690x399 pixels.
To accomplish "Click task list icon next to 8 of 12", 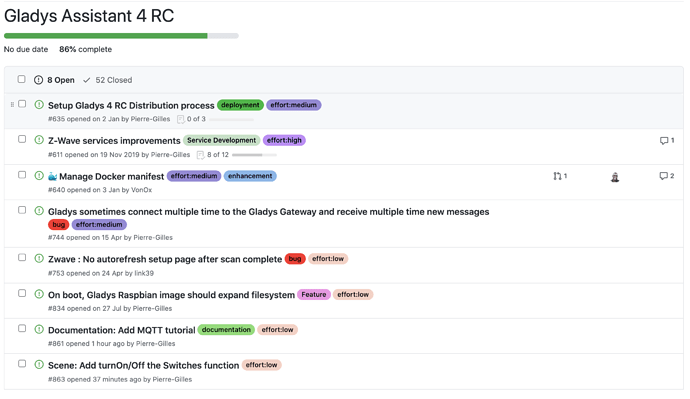I will pos(201,155).
